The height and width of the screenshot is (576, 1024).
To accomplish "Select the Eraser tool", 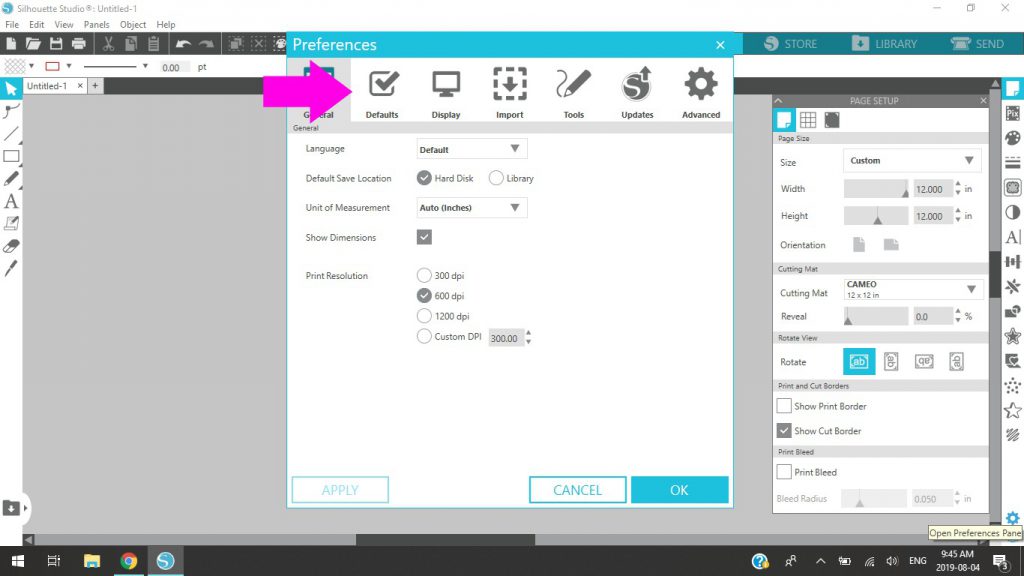I will coord(11,246).
